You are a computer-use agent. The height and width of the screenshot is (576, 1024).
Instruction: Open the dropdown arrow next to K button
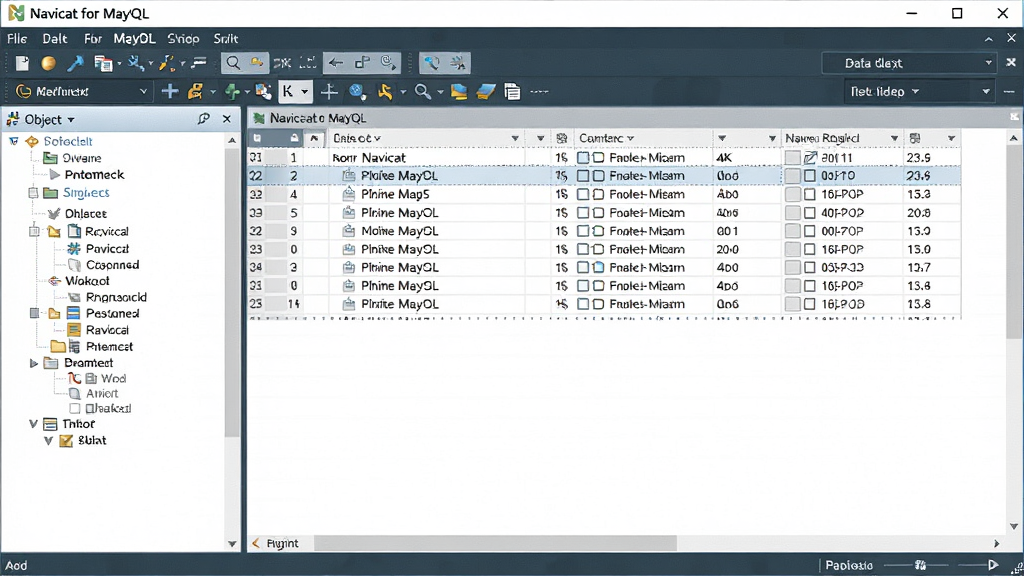304,91
